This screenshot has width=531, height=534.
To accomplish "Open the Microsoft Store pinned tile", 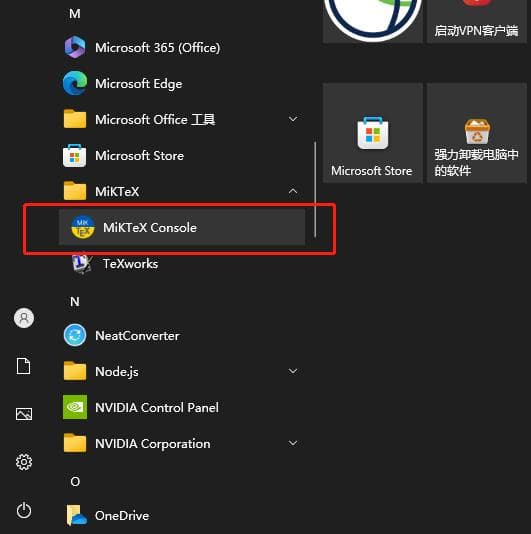I will tap(373, 133).
